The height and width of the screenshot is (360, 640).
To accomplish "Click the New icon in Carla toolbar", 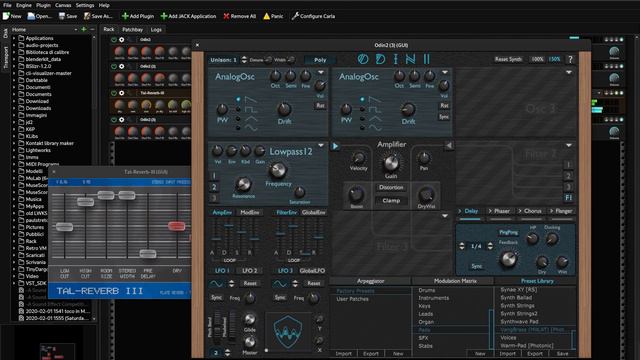I will [6, 16].
